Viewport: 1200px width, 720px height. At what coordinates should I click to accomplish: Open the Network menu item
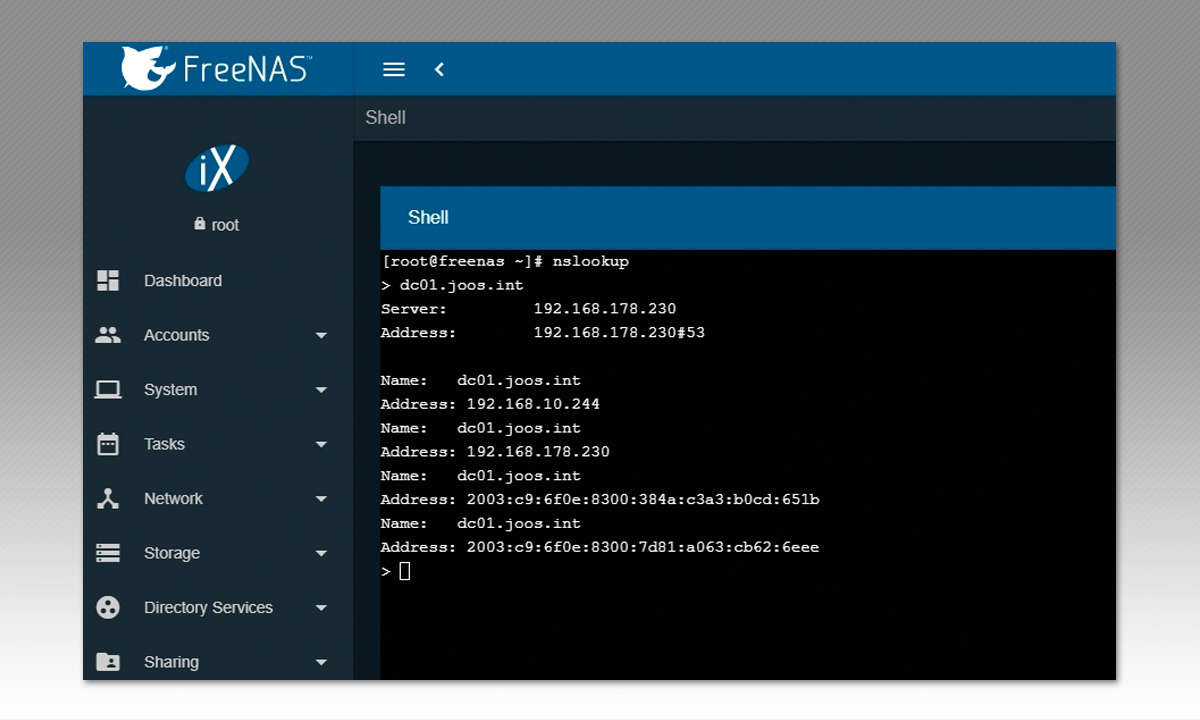(173, 498)
